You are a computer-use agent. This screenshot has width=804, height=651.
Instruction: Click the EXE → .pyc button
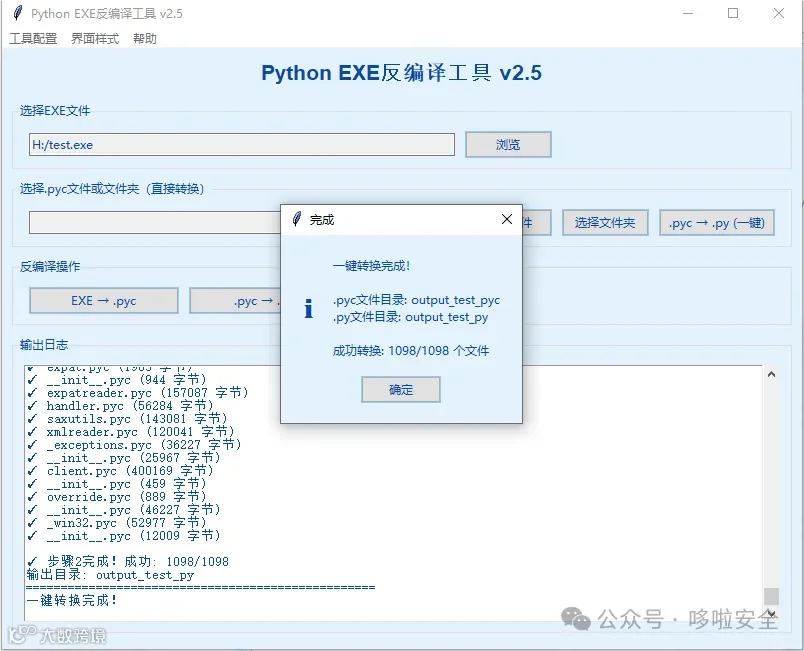[x=104, y=300]
